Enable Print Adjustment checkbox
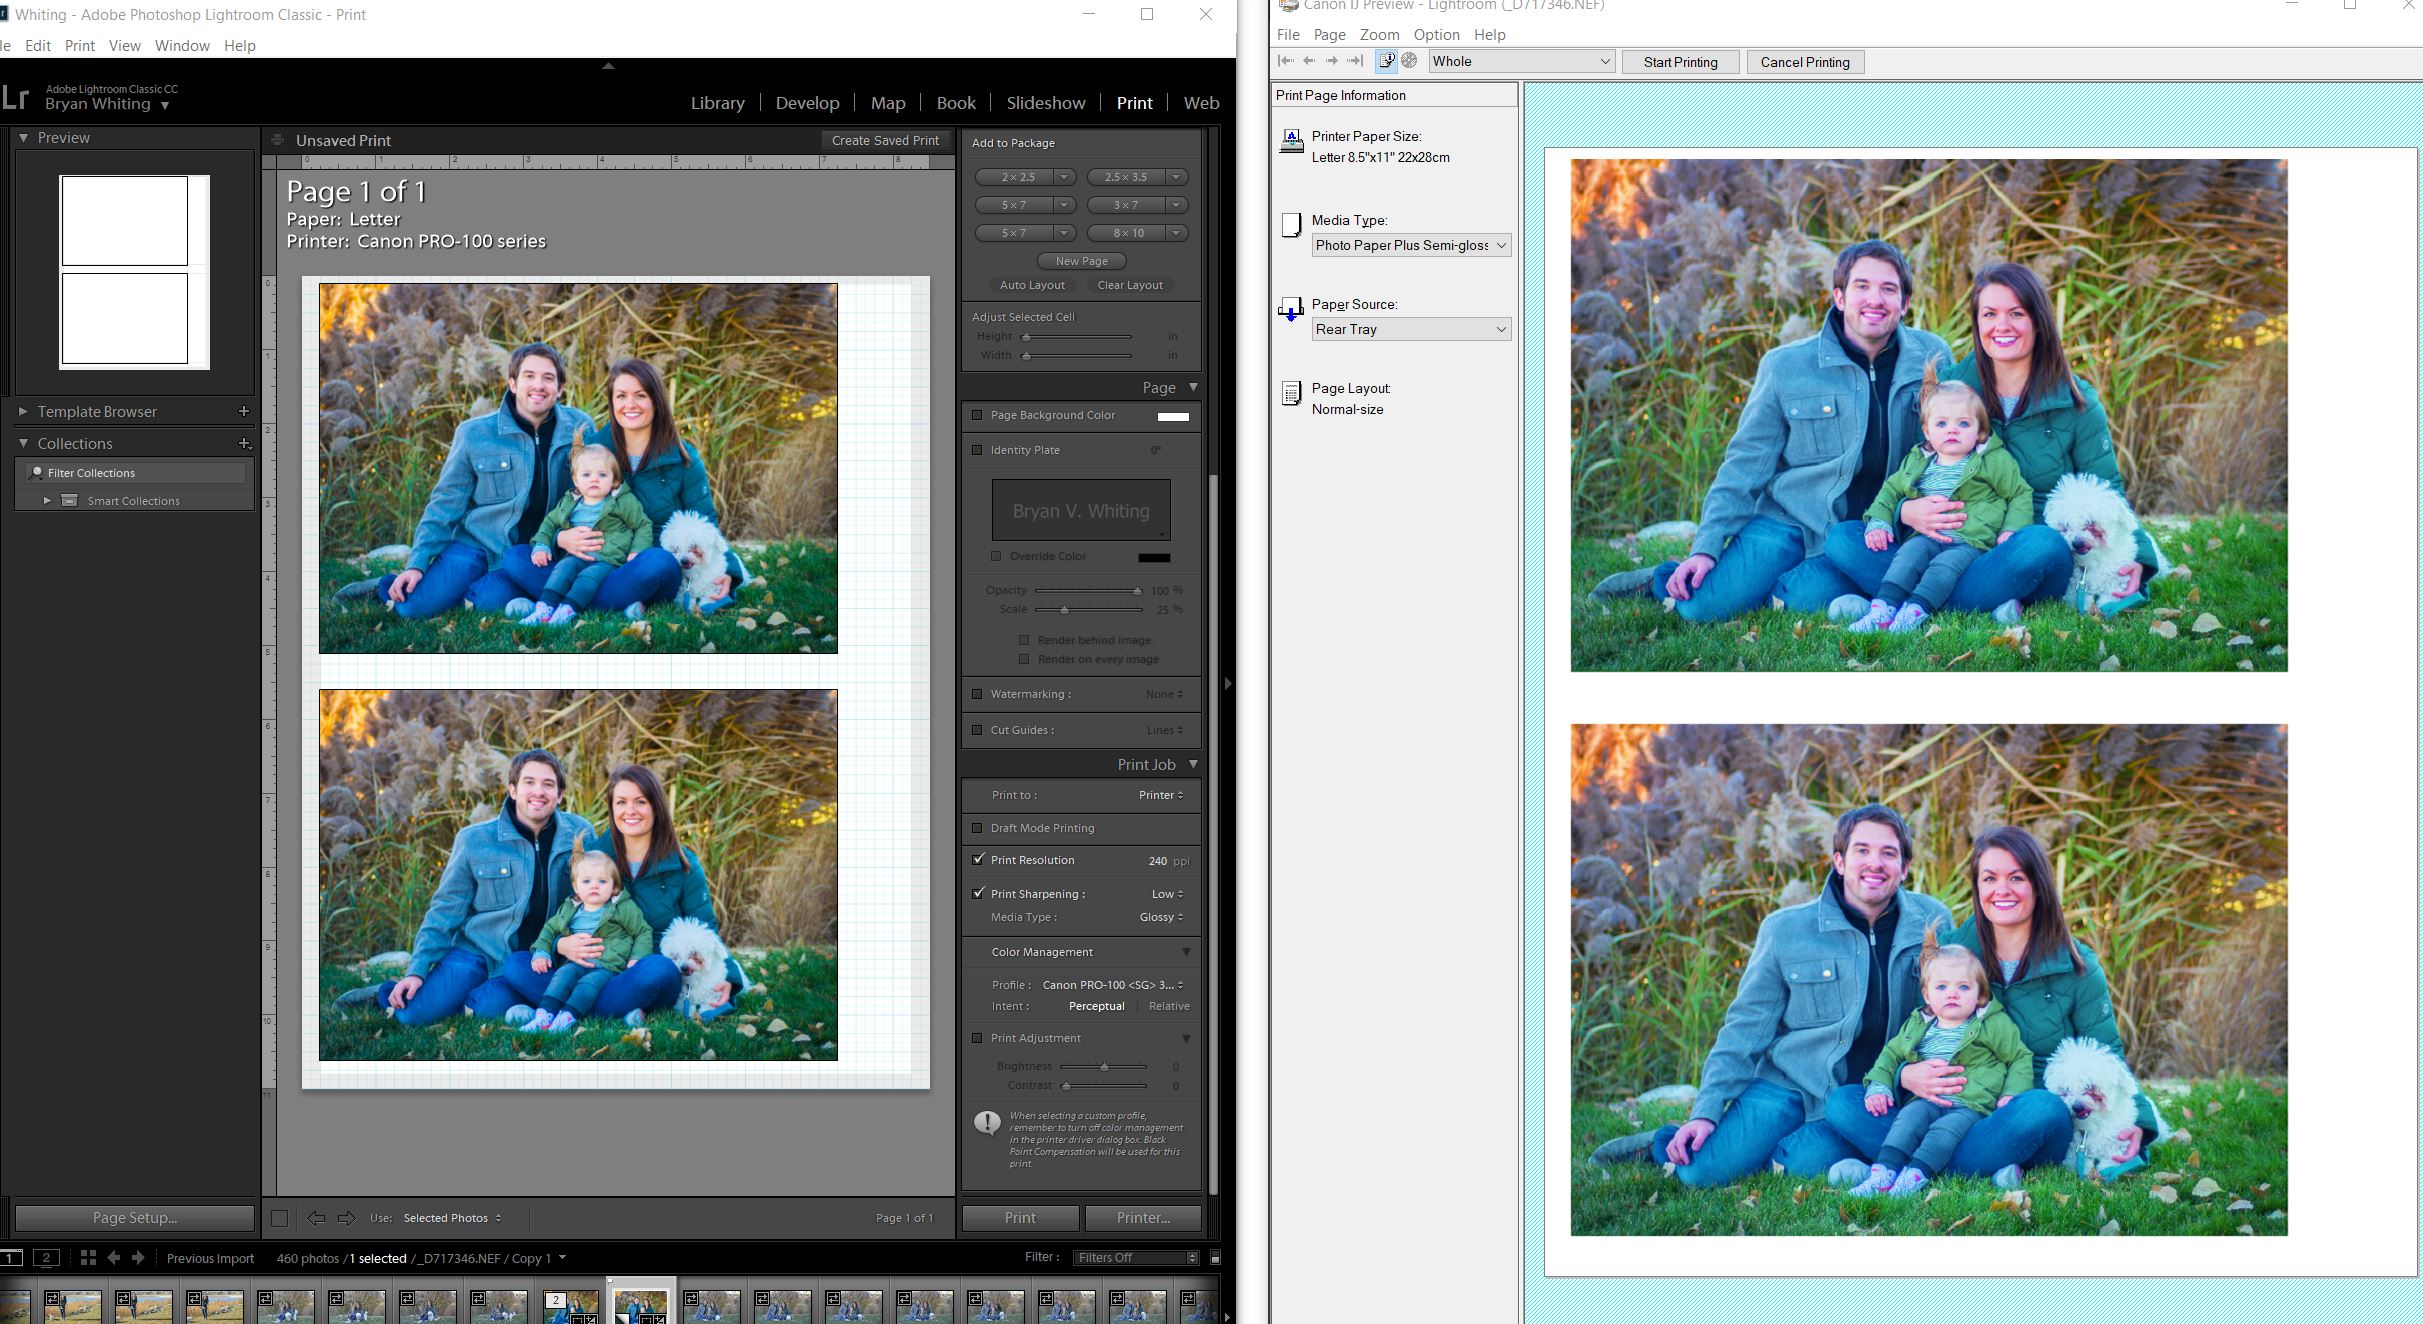The width and height of the screenshot is (2423, 1324). tap(977, 1038)
